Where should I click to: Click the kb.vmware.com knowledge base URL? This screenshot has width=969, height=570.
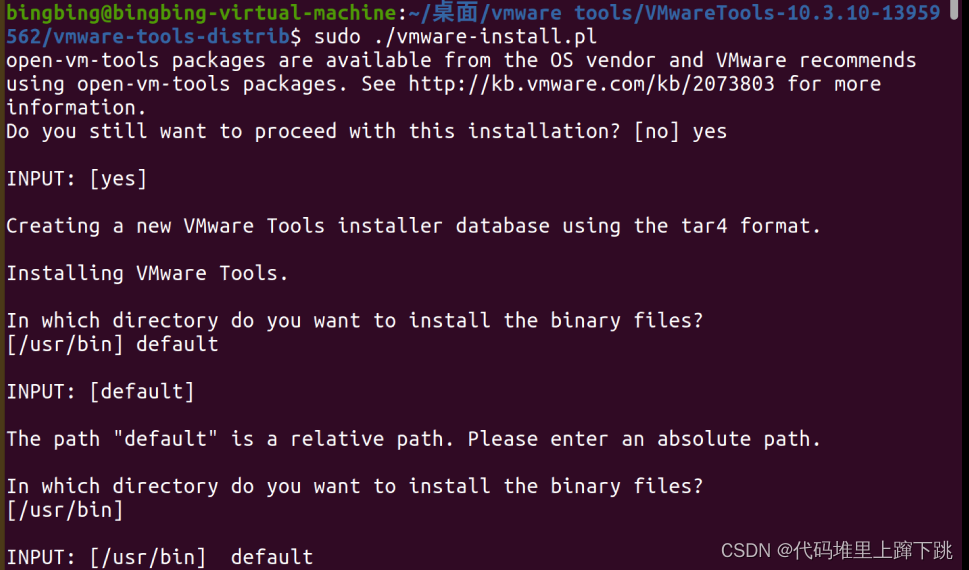pyautogui.click(x=591, y=84)
